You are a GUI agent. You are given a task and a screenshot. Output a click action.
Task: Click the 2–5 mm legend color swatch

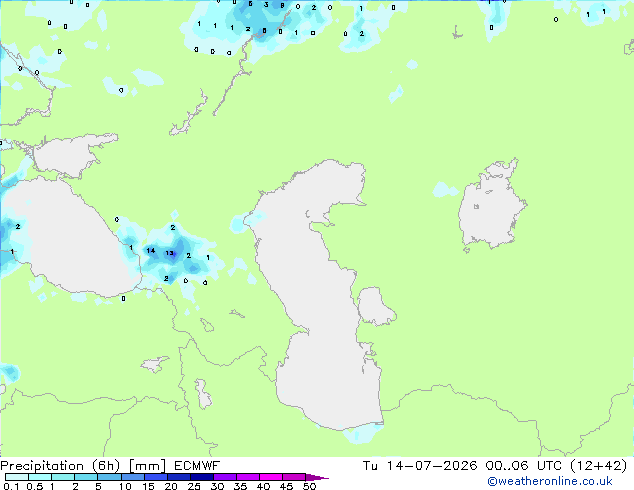pos(86,477)
